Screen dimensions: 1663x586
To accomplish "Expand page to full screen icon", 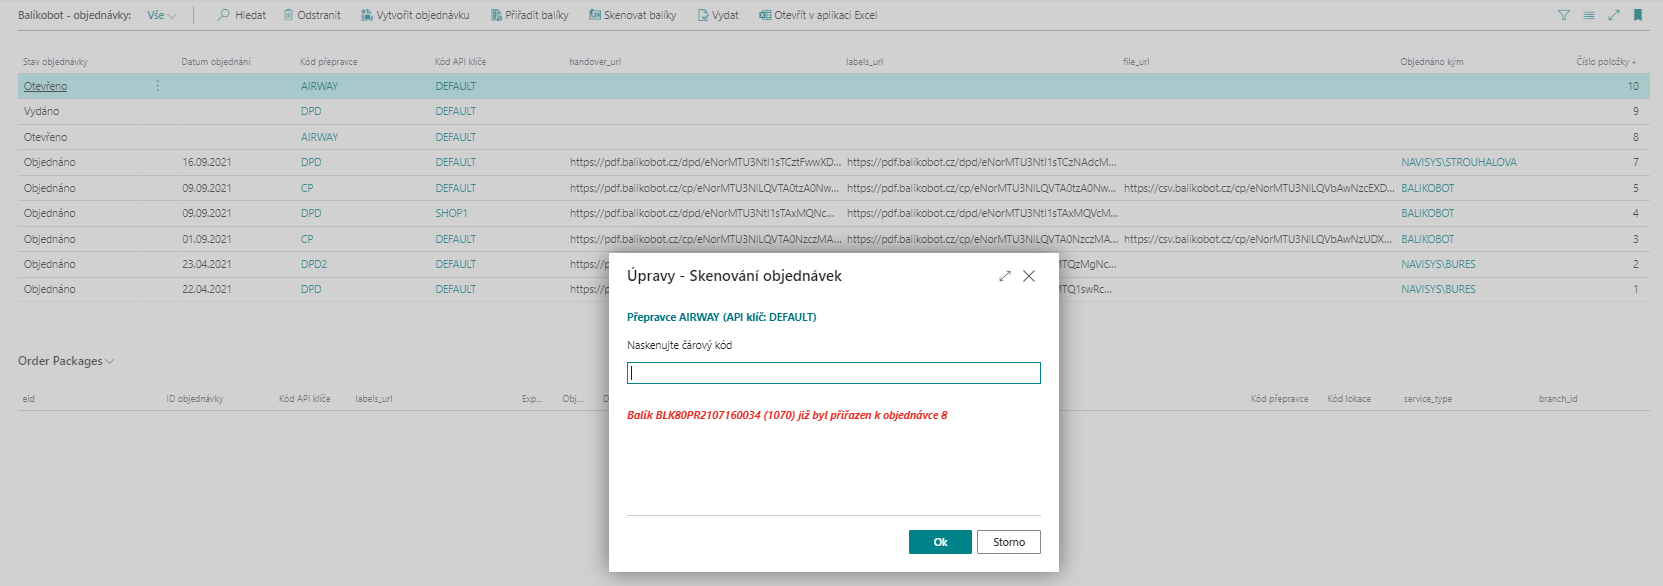I will [1613, 15].
